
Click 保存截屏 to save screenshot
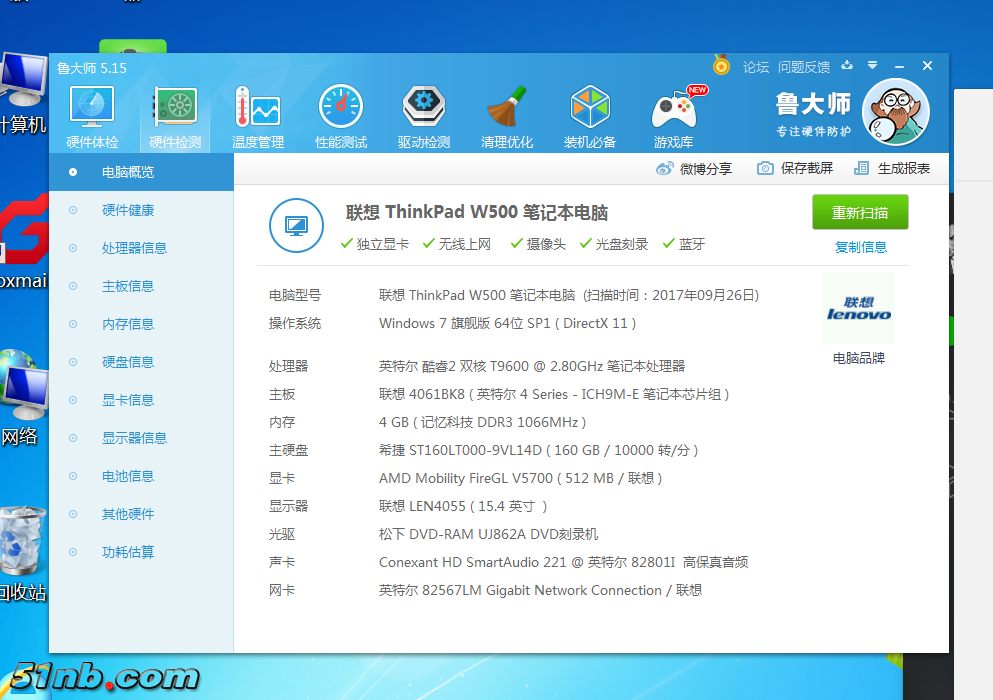click(795, 169)
